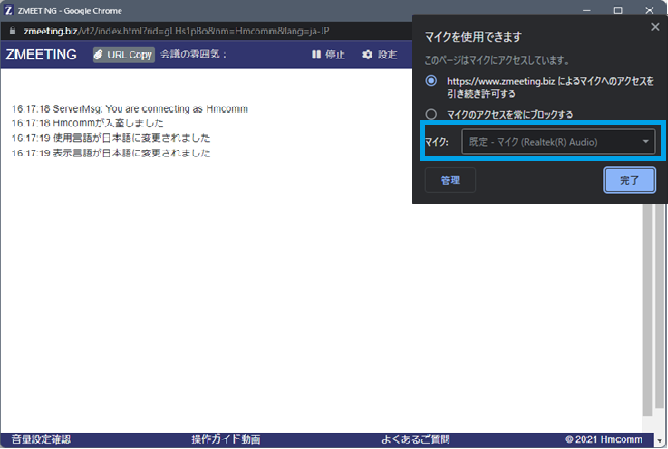Click the ZMEETING logo in the header
Screen dimensions: 668x449
point(42,54)
